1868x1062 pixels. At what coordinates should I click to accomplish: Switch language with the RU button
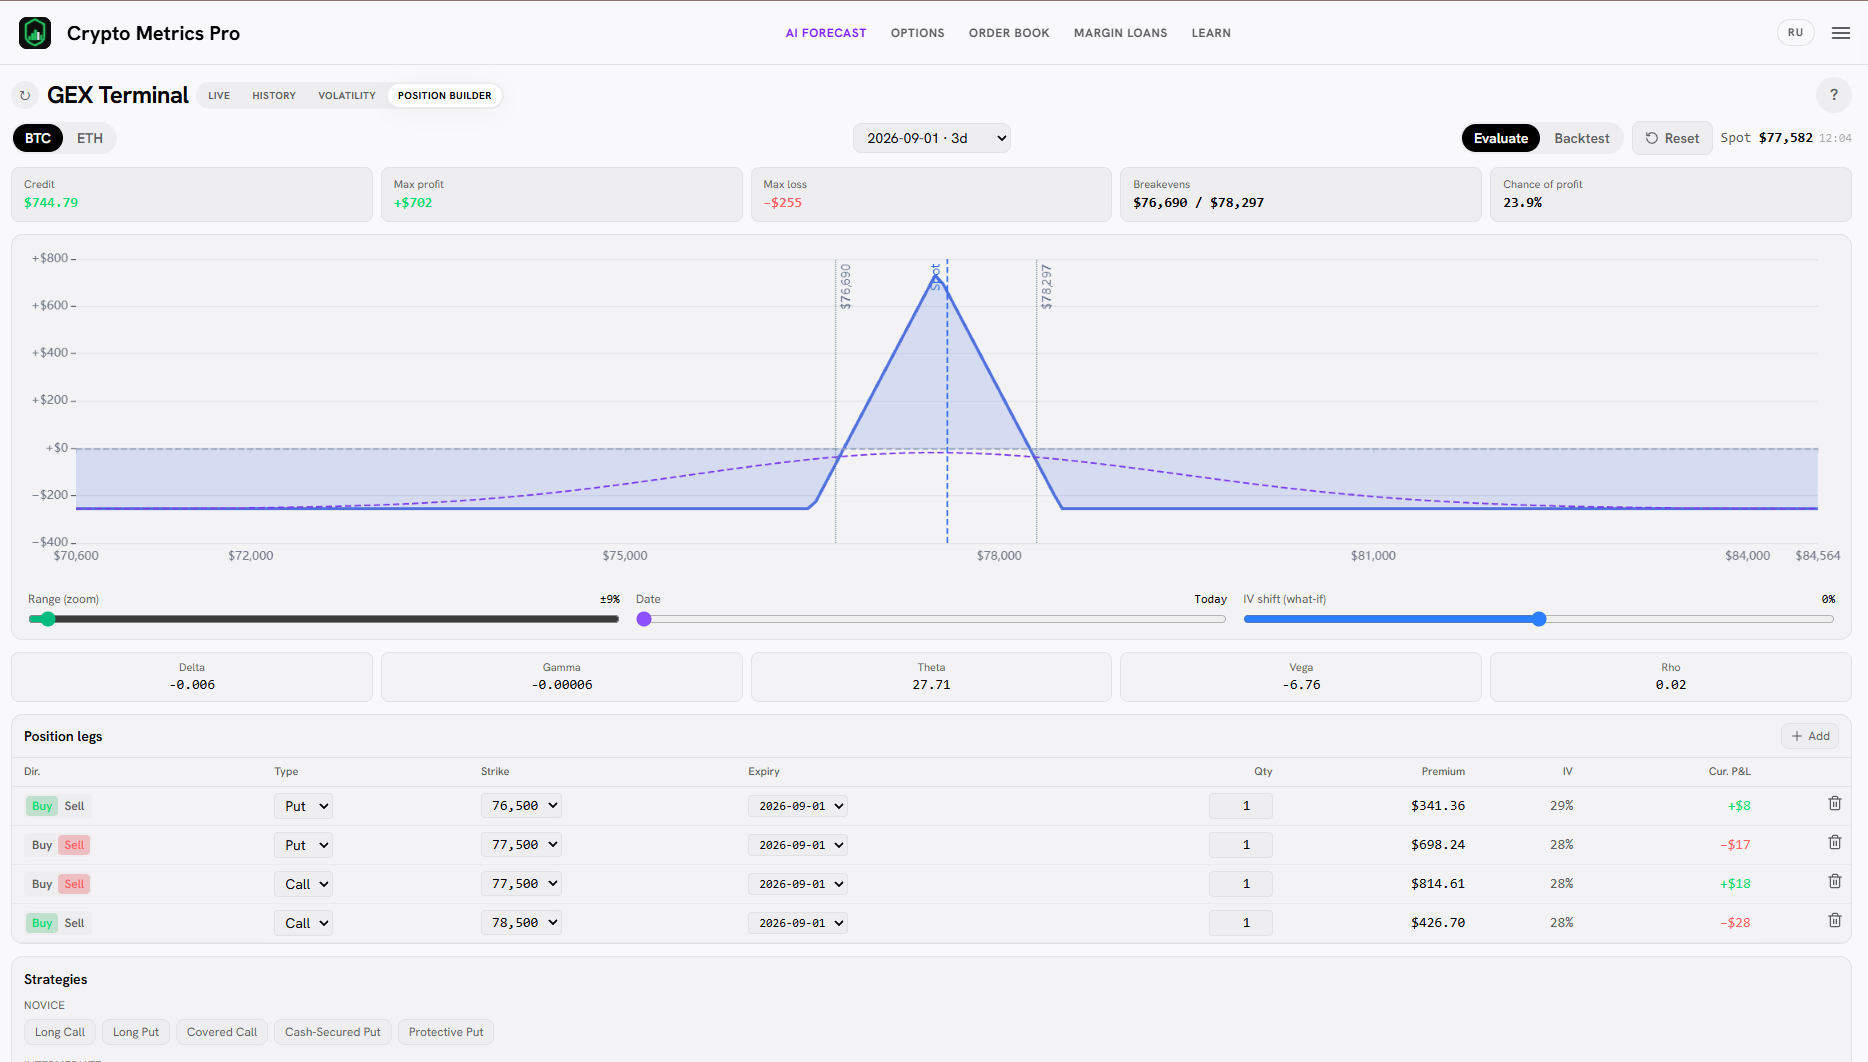click(x=1795, y=33)
